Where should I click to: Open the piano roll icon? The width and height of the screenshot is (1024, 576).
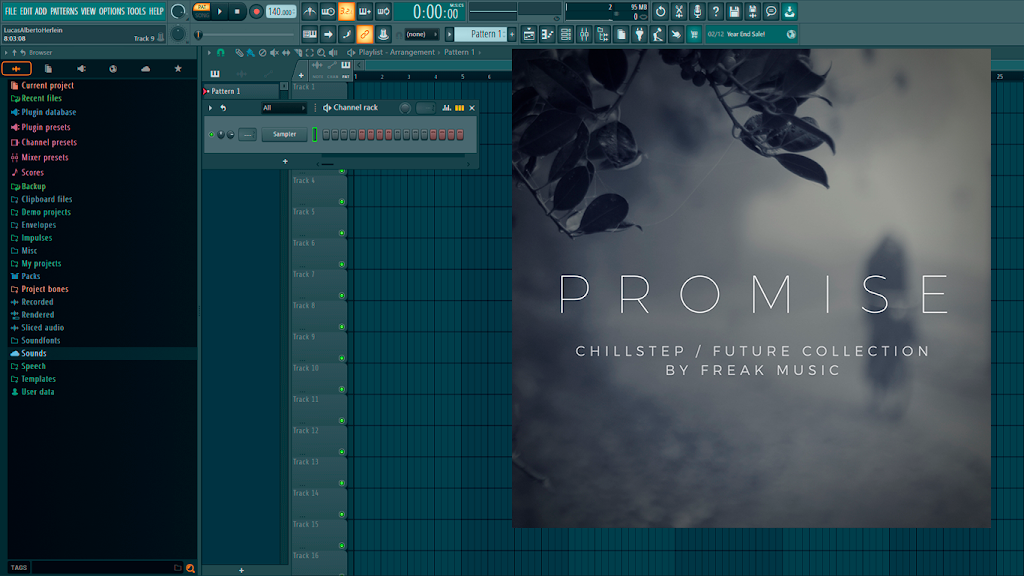547,35
